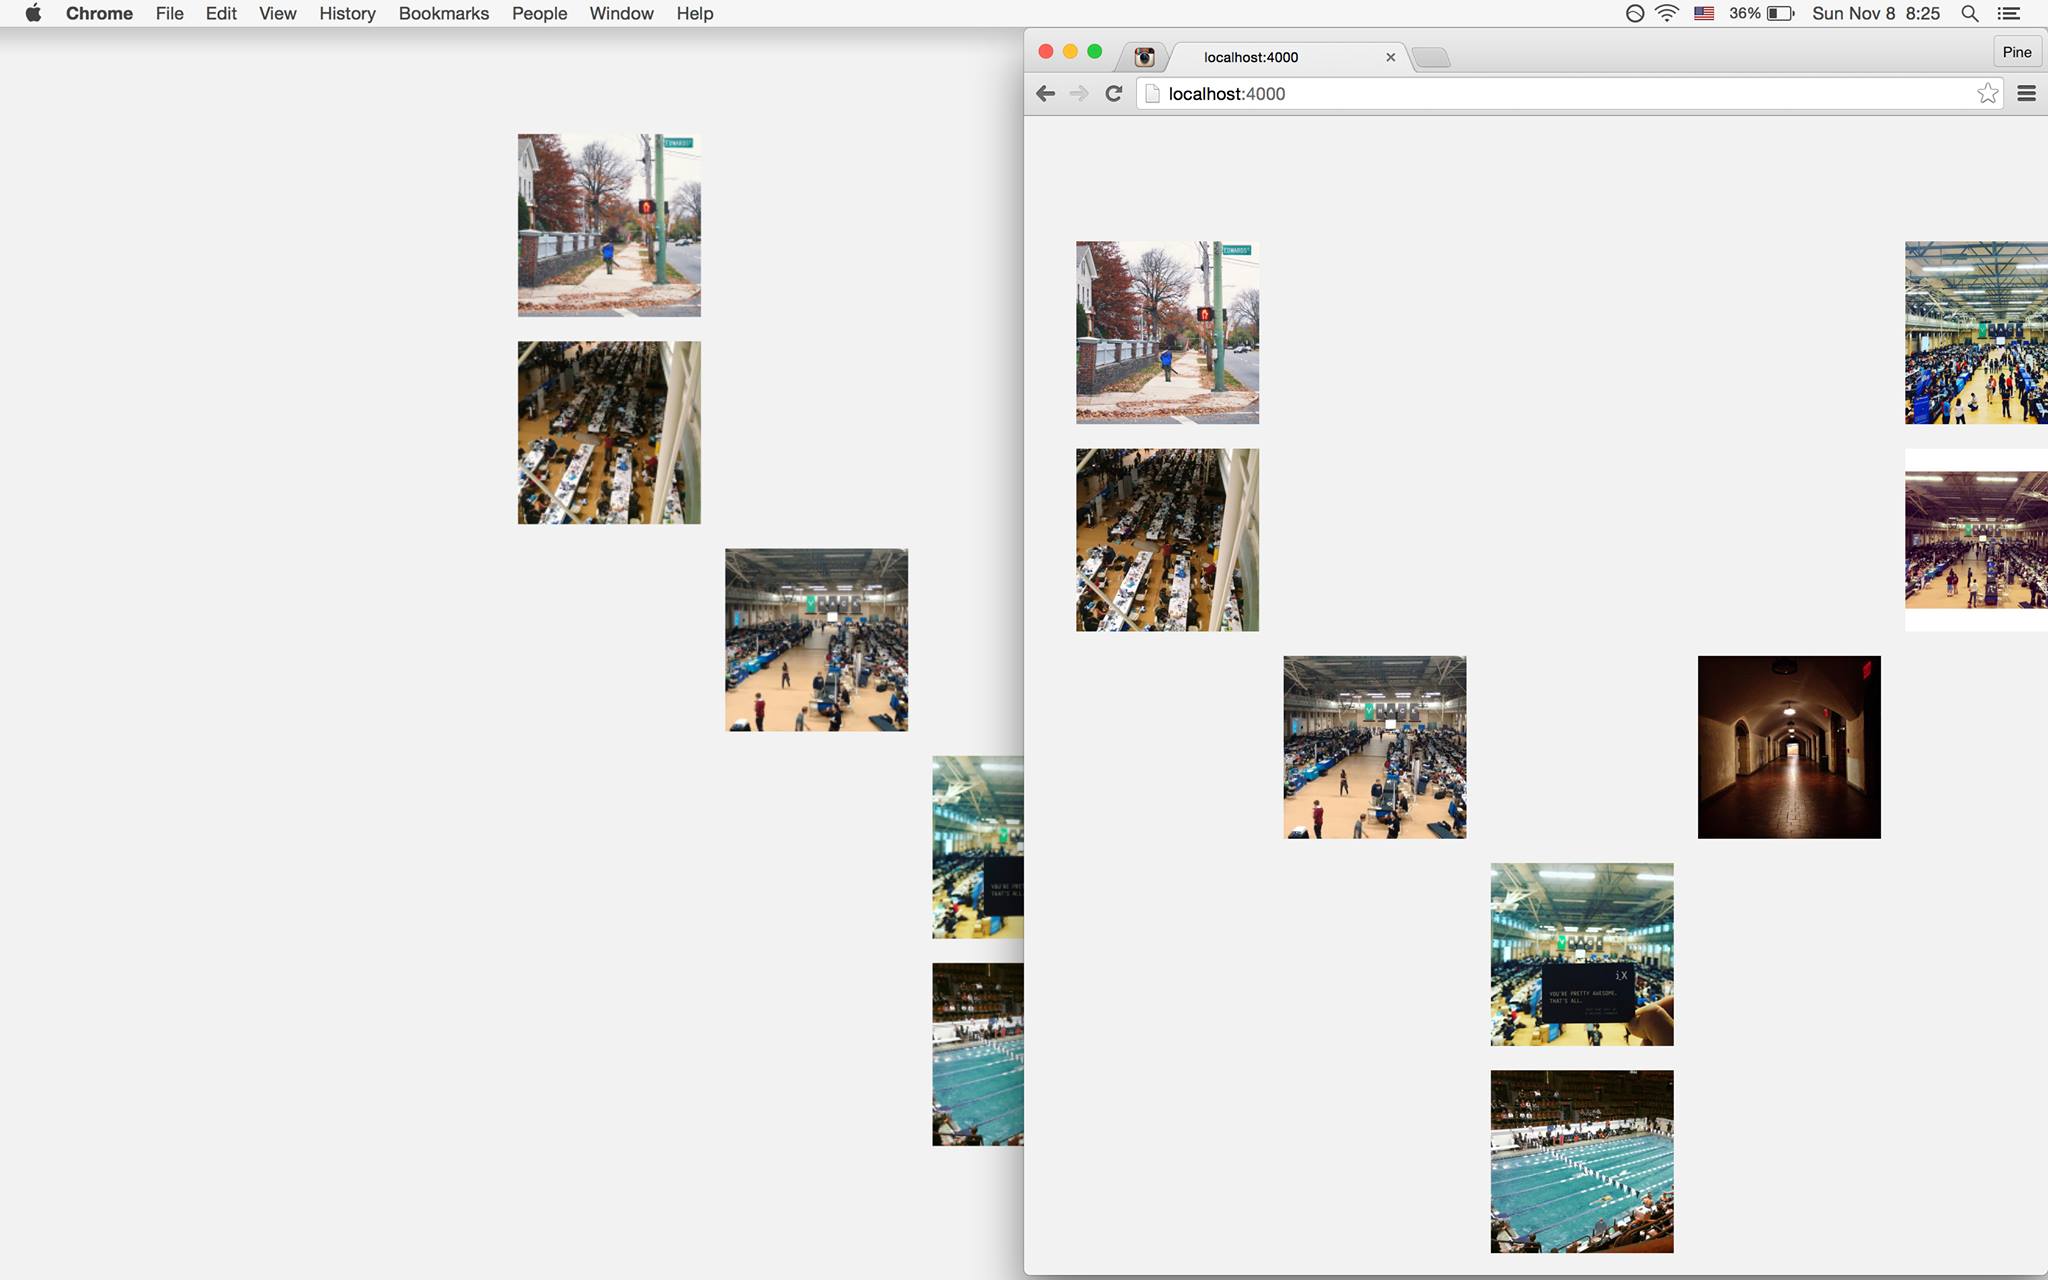Click the address bar URL field
Viewport: 2048px width, 1280px height.
(1560, 94)
